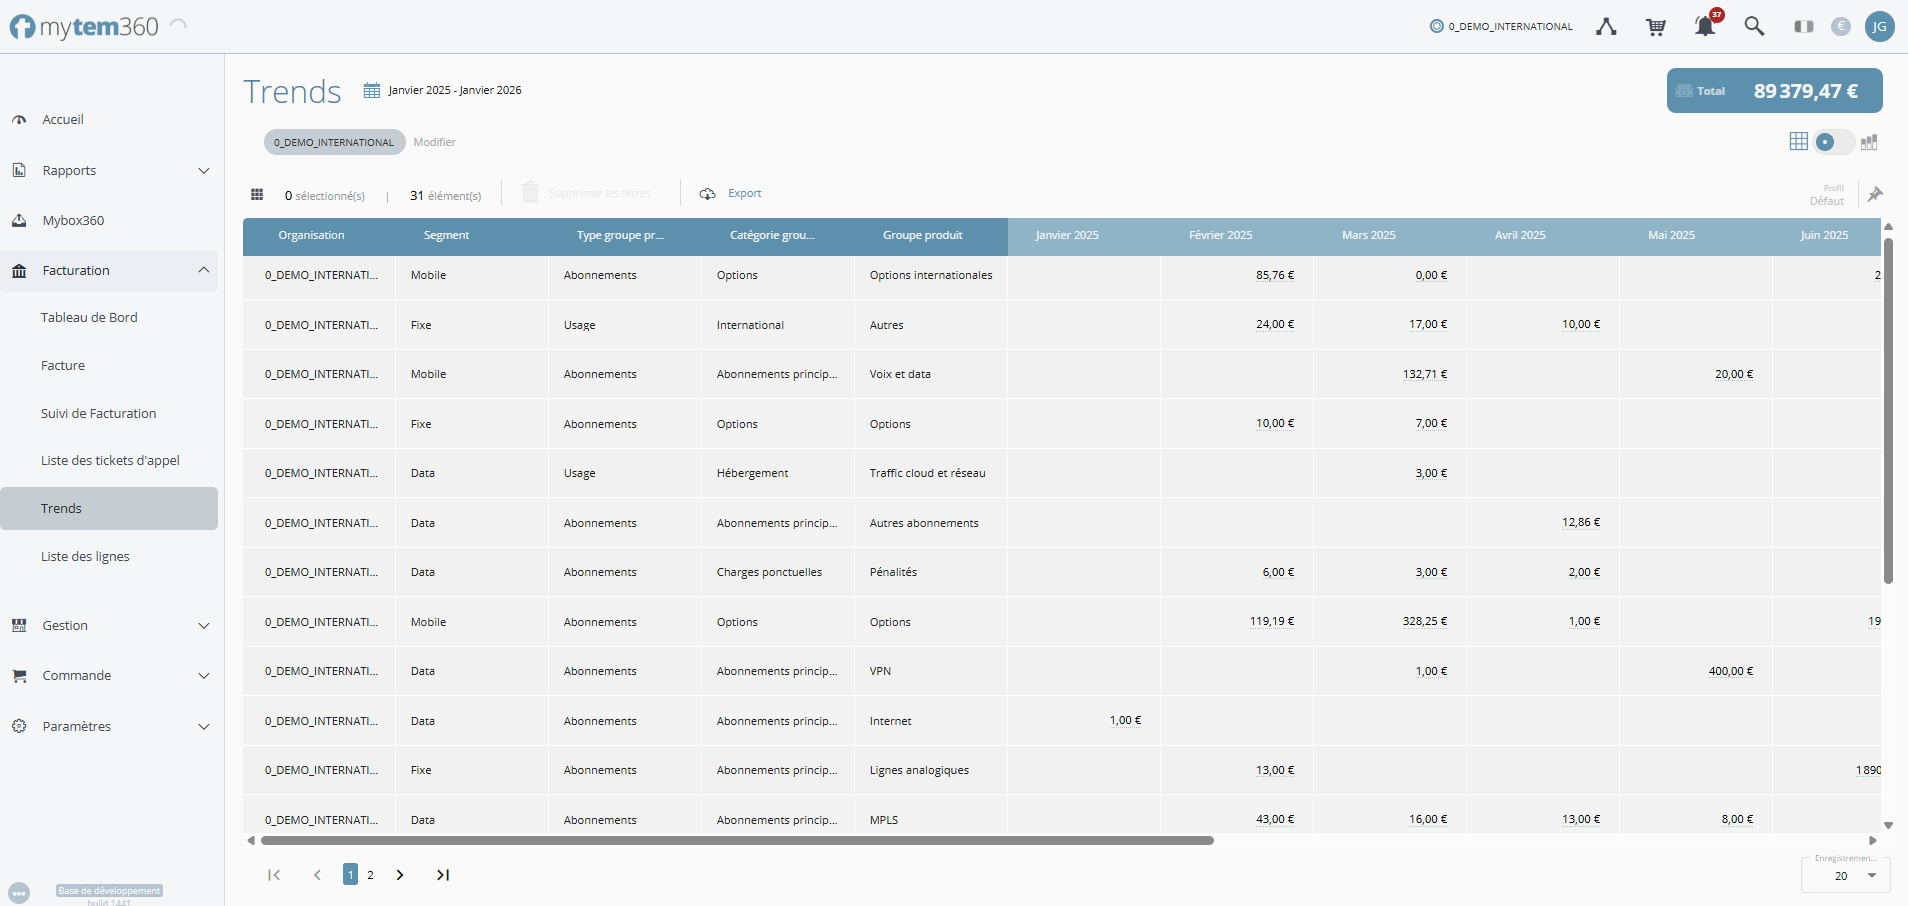The width and height of the screenshot is (1908, 906).
Task: Click Modifier link next to organization chip
Action: [434, 142]
